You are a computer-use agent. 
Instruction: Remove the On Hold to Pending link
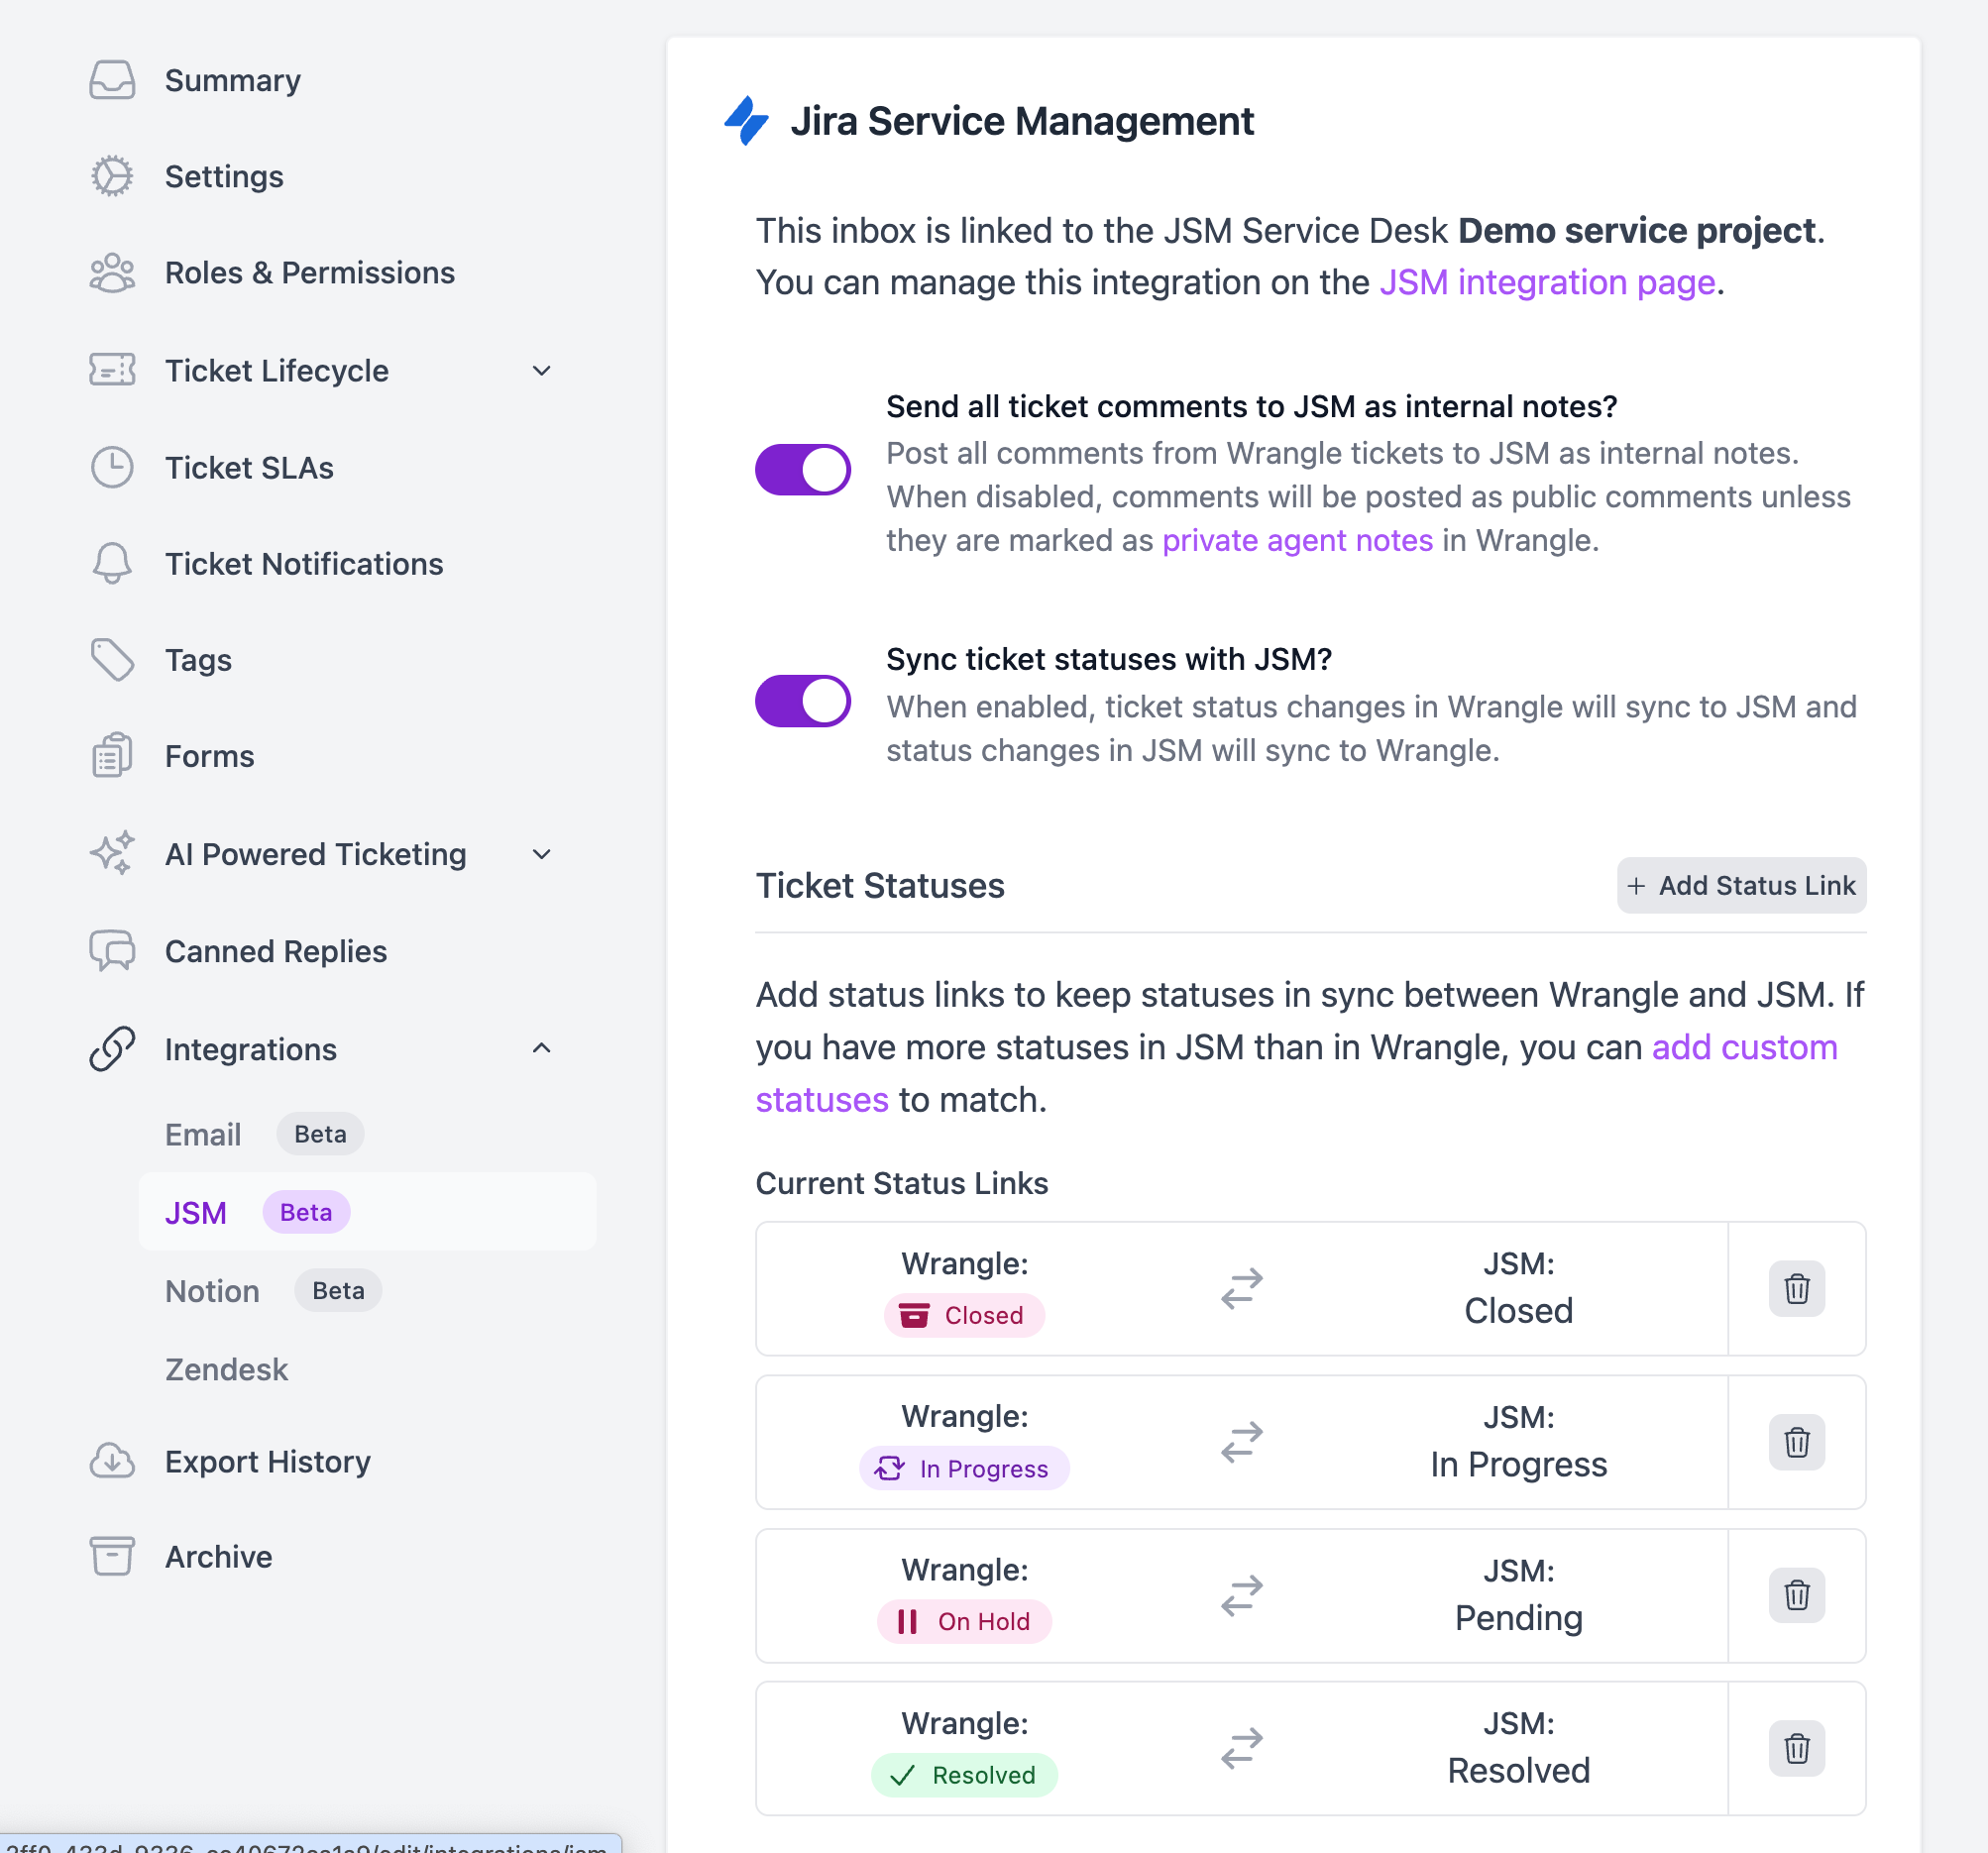click(1796, 1595)
